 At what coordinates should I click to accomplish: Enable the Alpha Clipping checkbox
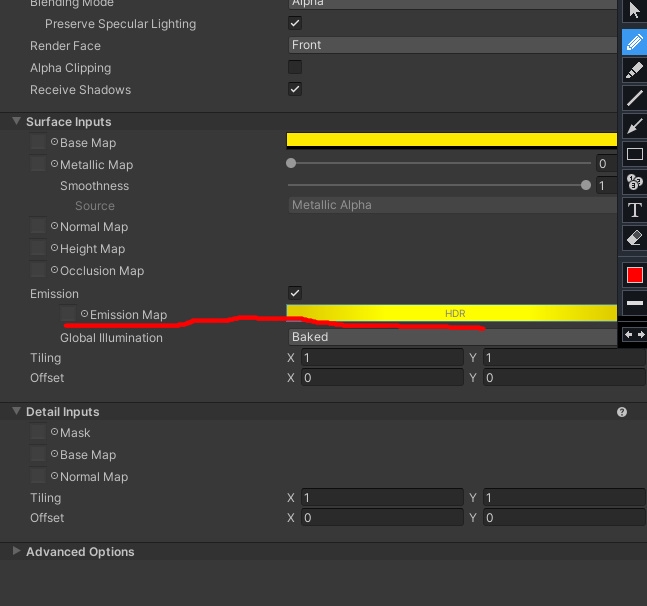click(x=295, y=67)
